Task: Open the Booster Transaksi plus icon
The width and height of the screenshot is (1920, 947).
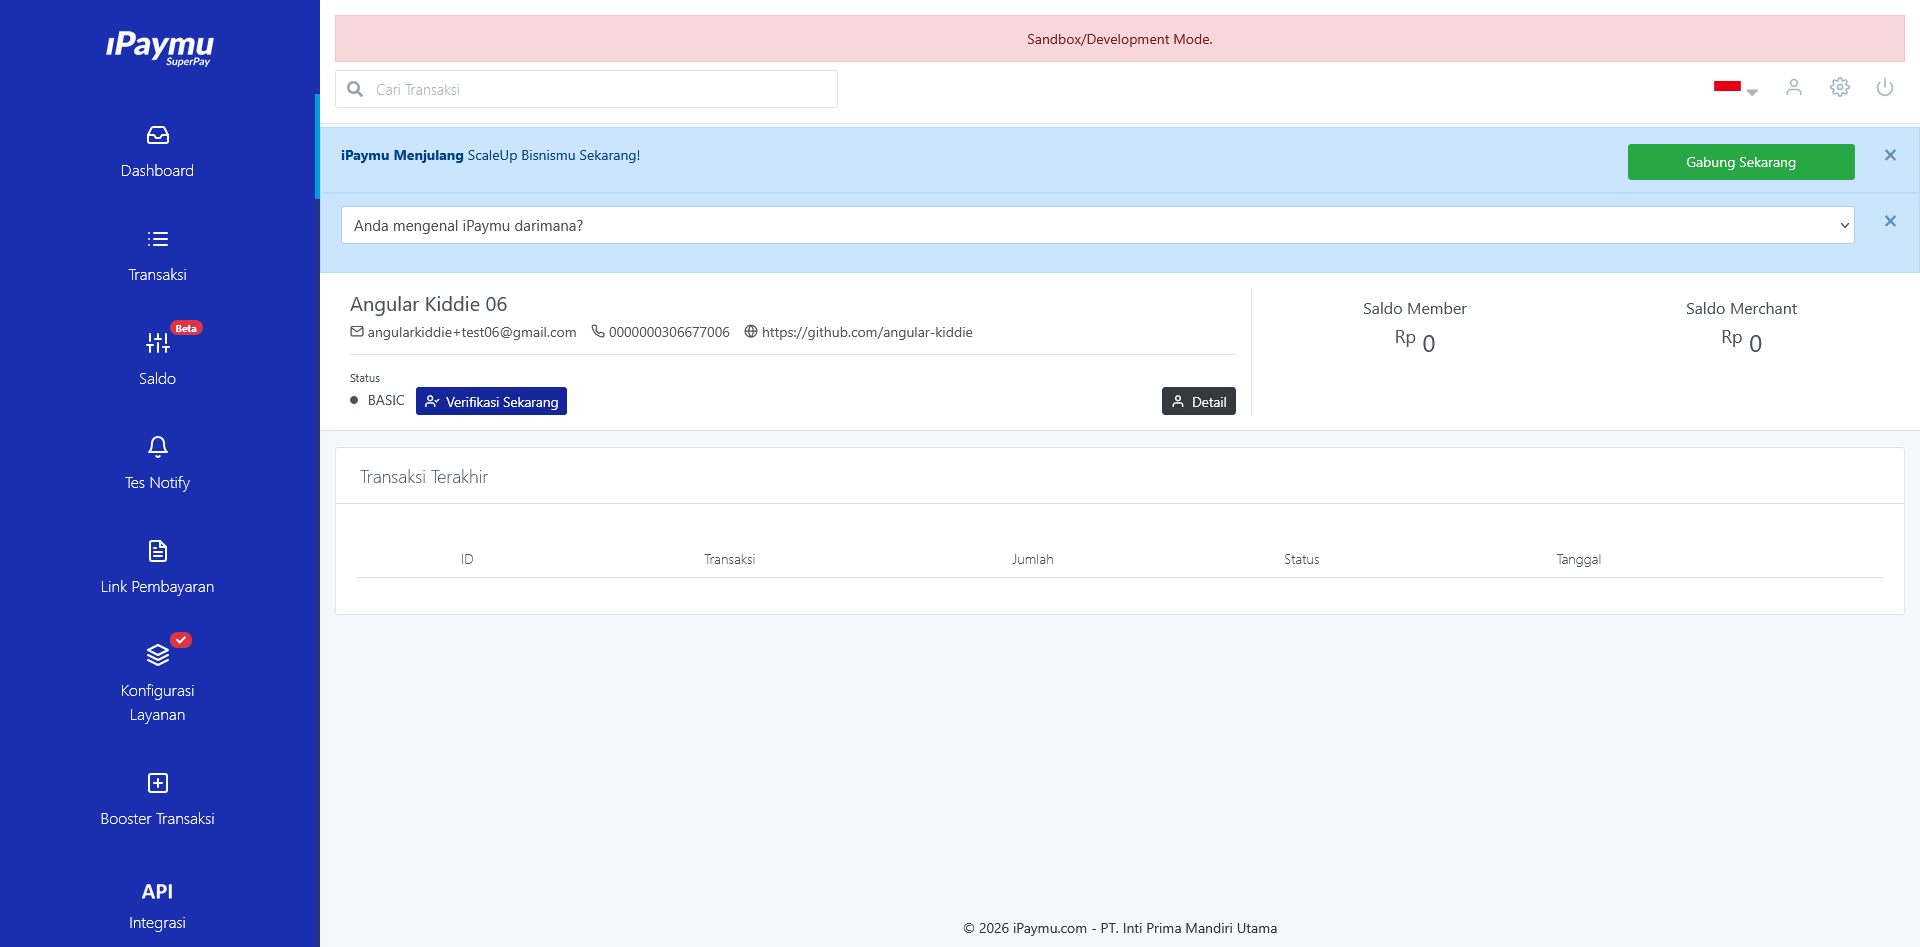Action: point(158,783)
